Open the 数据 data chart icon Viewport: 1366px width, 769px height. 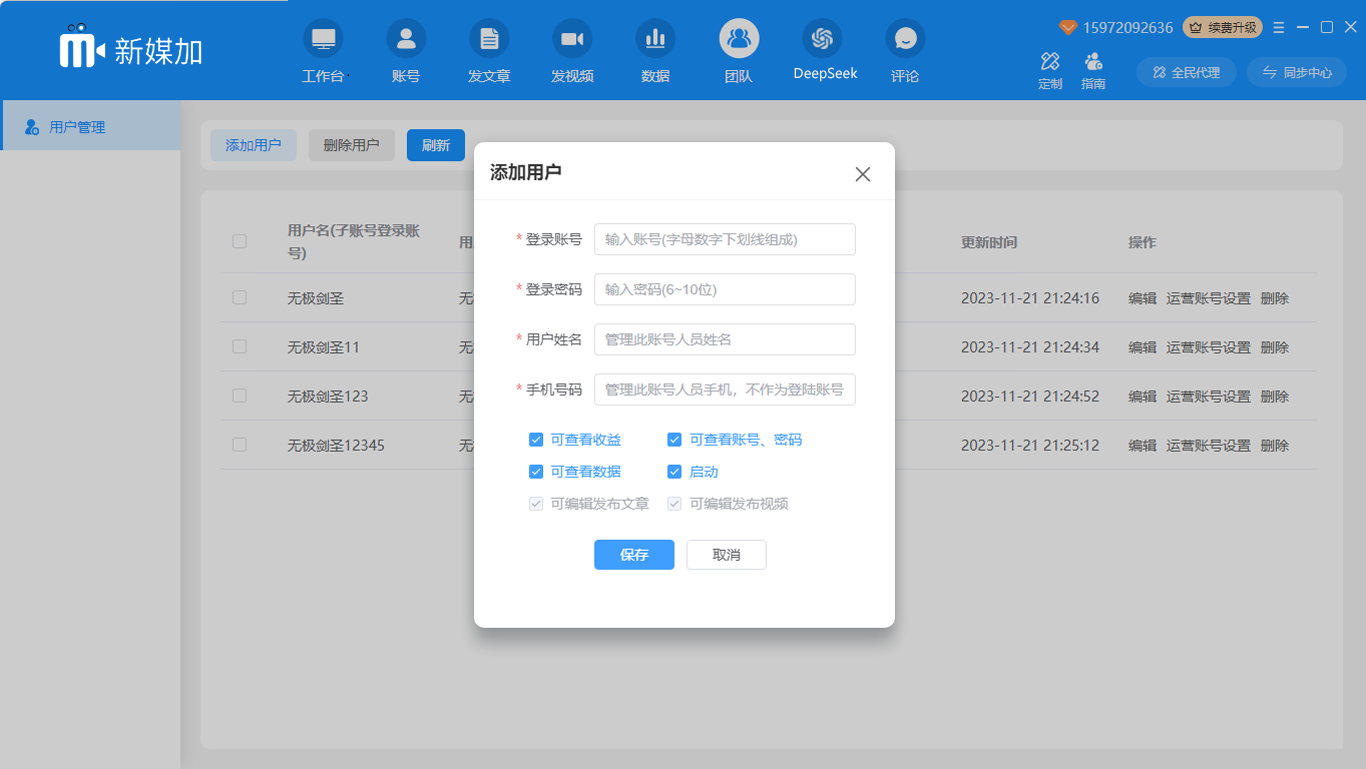(x=655, y=40)
